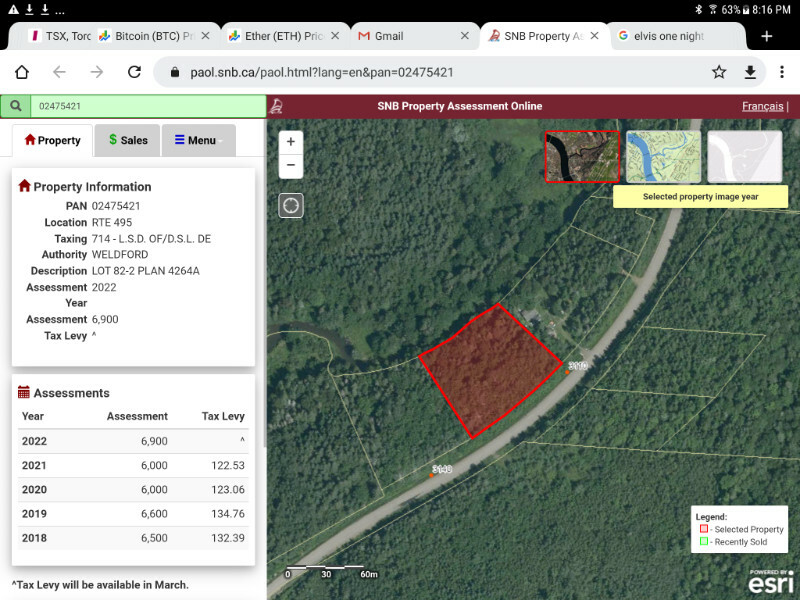This screenshot has height=600, width=800.
Task: Click the PAN search input field
Action: pyautogui.click(x=148, y=106)
